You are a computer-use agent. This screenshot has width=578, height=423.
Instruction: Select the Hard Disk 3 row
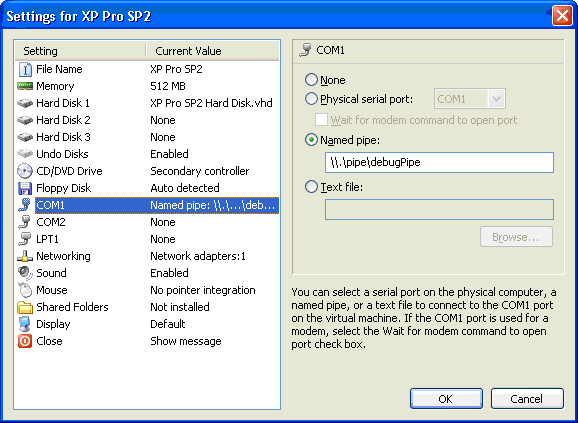[147, 137]
